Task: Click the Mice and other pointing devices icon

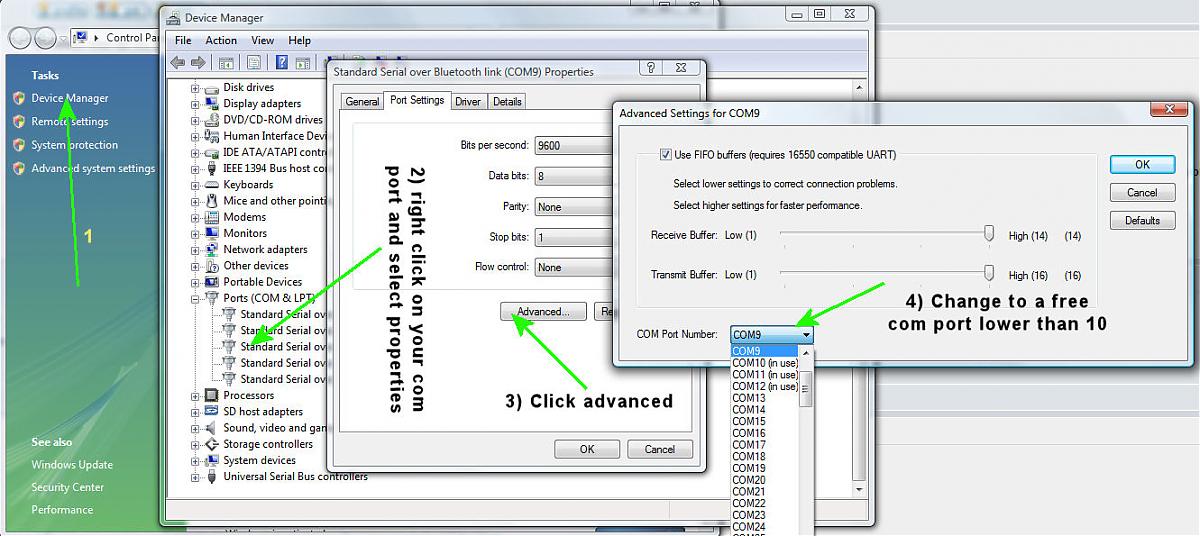Action: coord(212,201)
